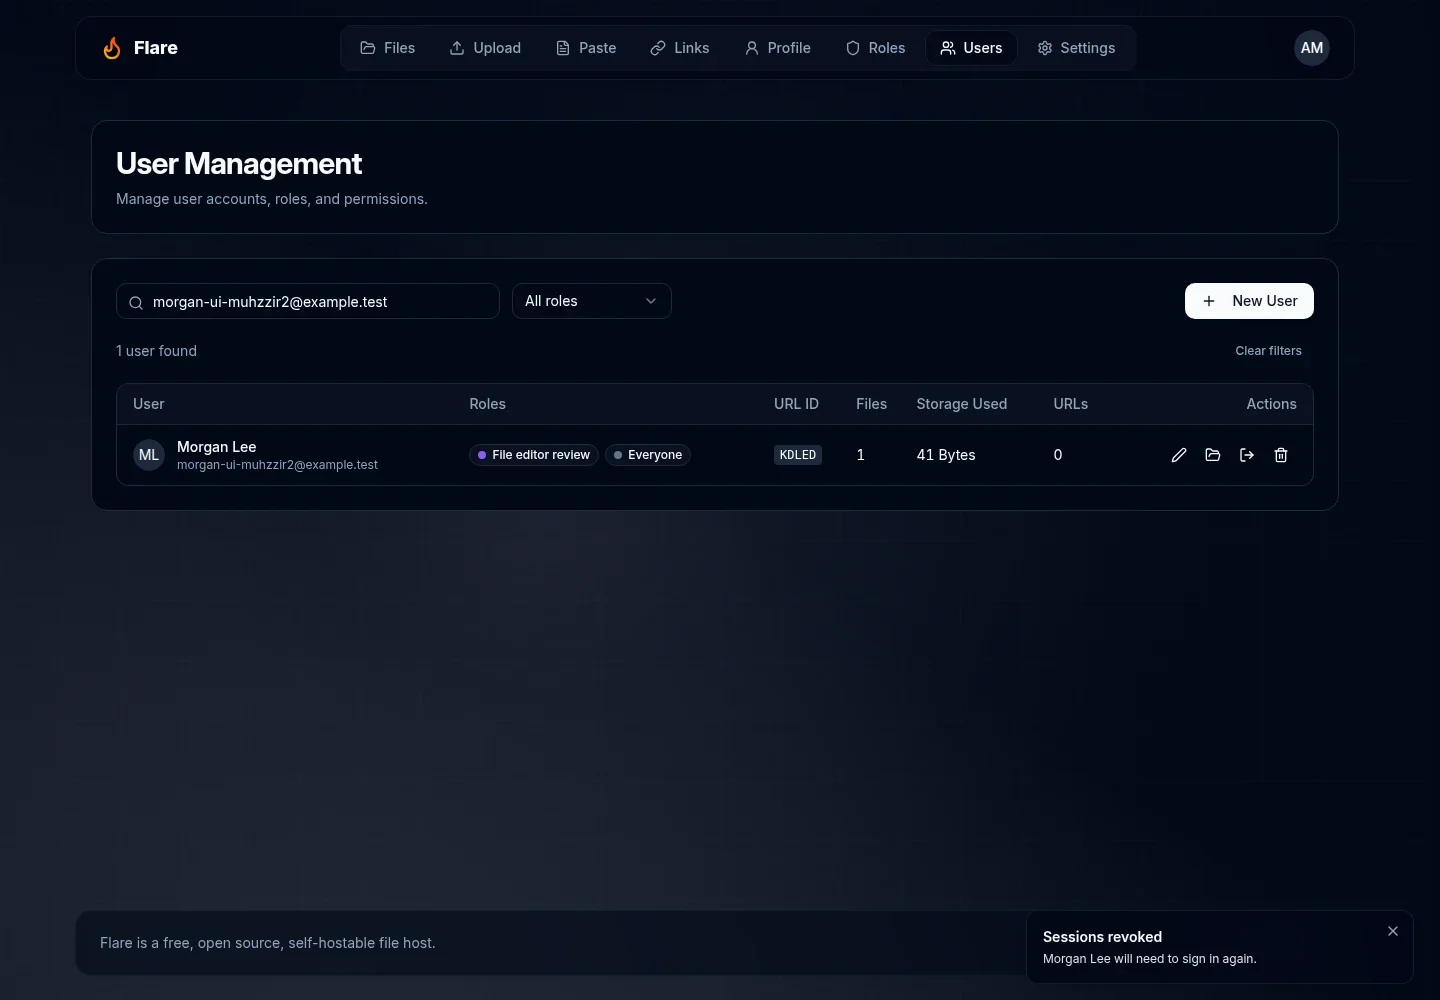The height and width of the screenshot is (1000, 1440).
Task: Revoke Morgan Lee's sessions via logout icon
Action: click(x=1247, y=455)
